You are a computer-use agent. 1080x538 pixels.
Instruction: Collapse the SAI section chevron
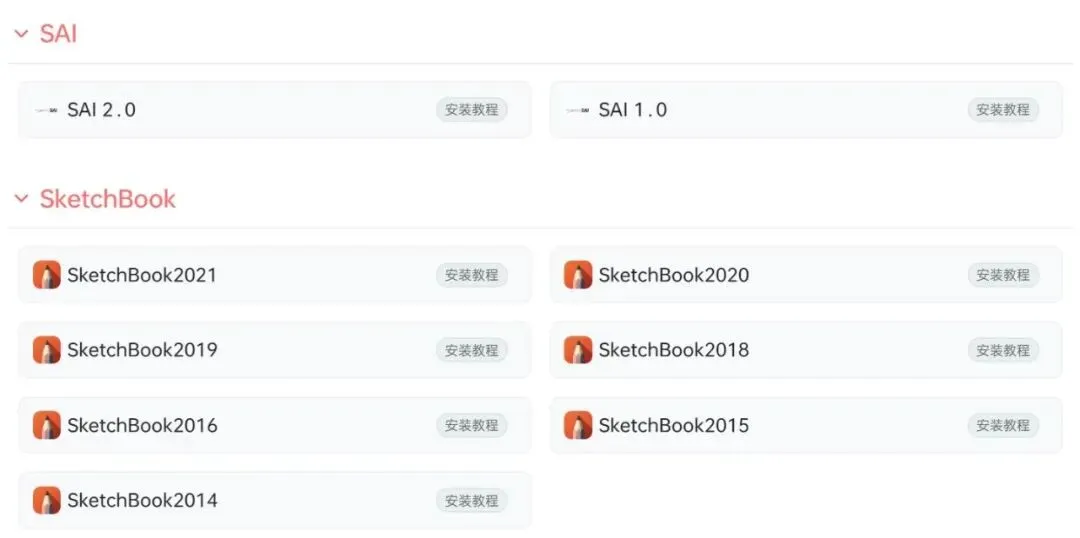point(21,34)
